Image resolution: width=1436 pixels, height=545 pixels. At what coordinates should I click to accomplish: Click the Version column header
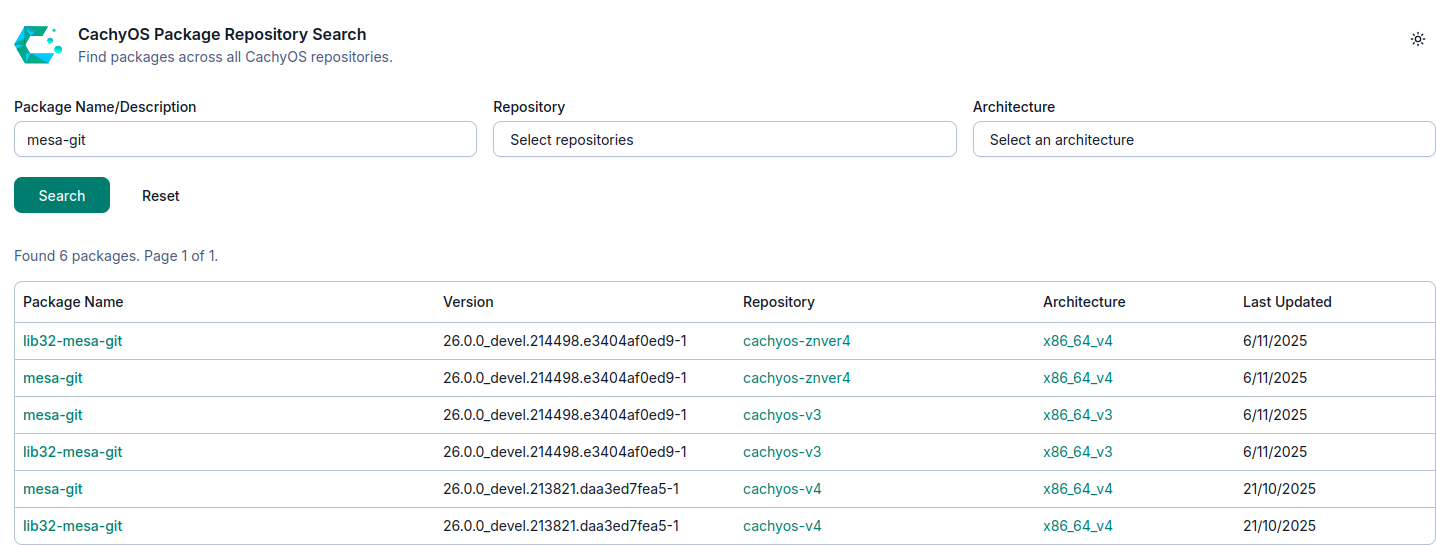tap(468, 302)
